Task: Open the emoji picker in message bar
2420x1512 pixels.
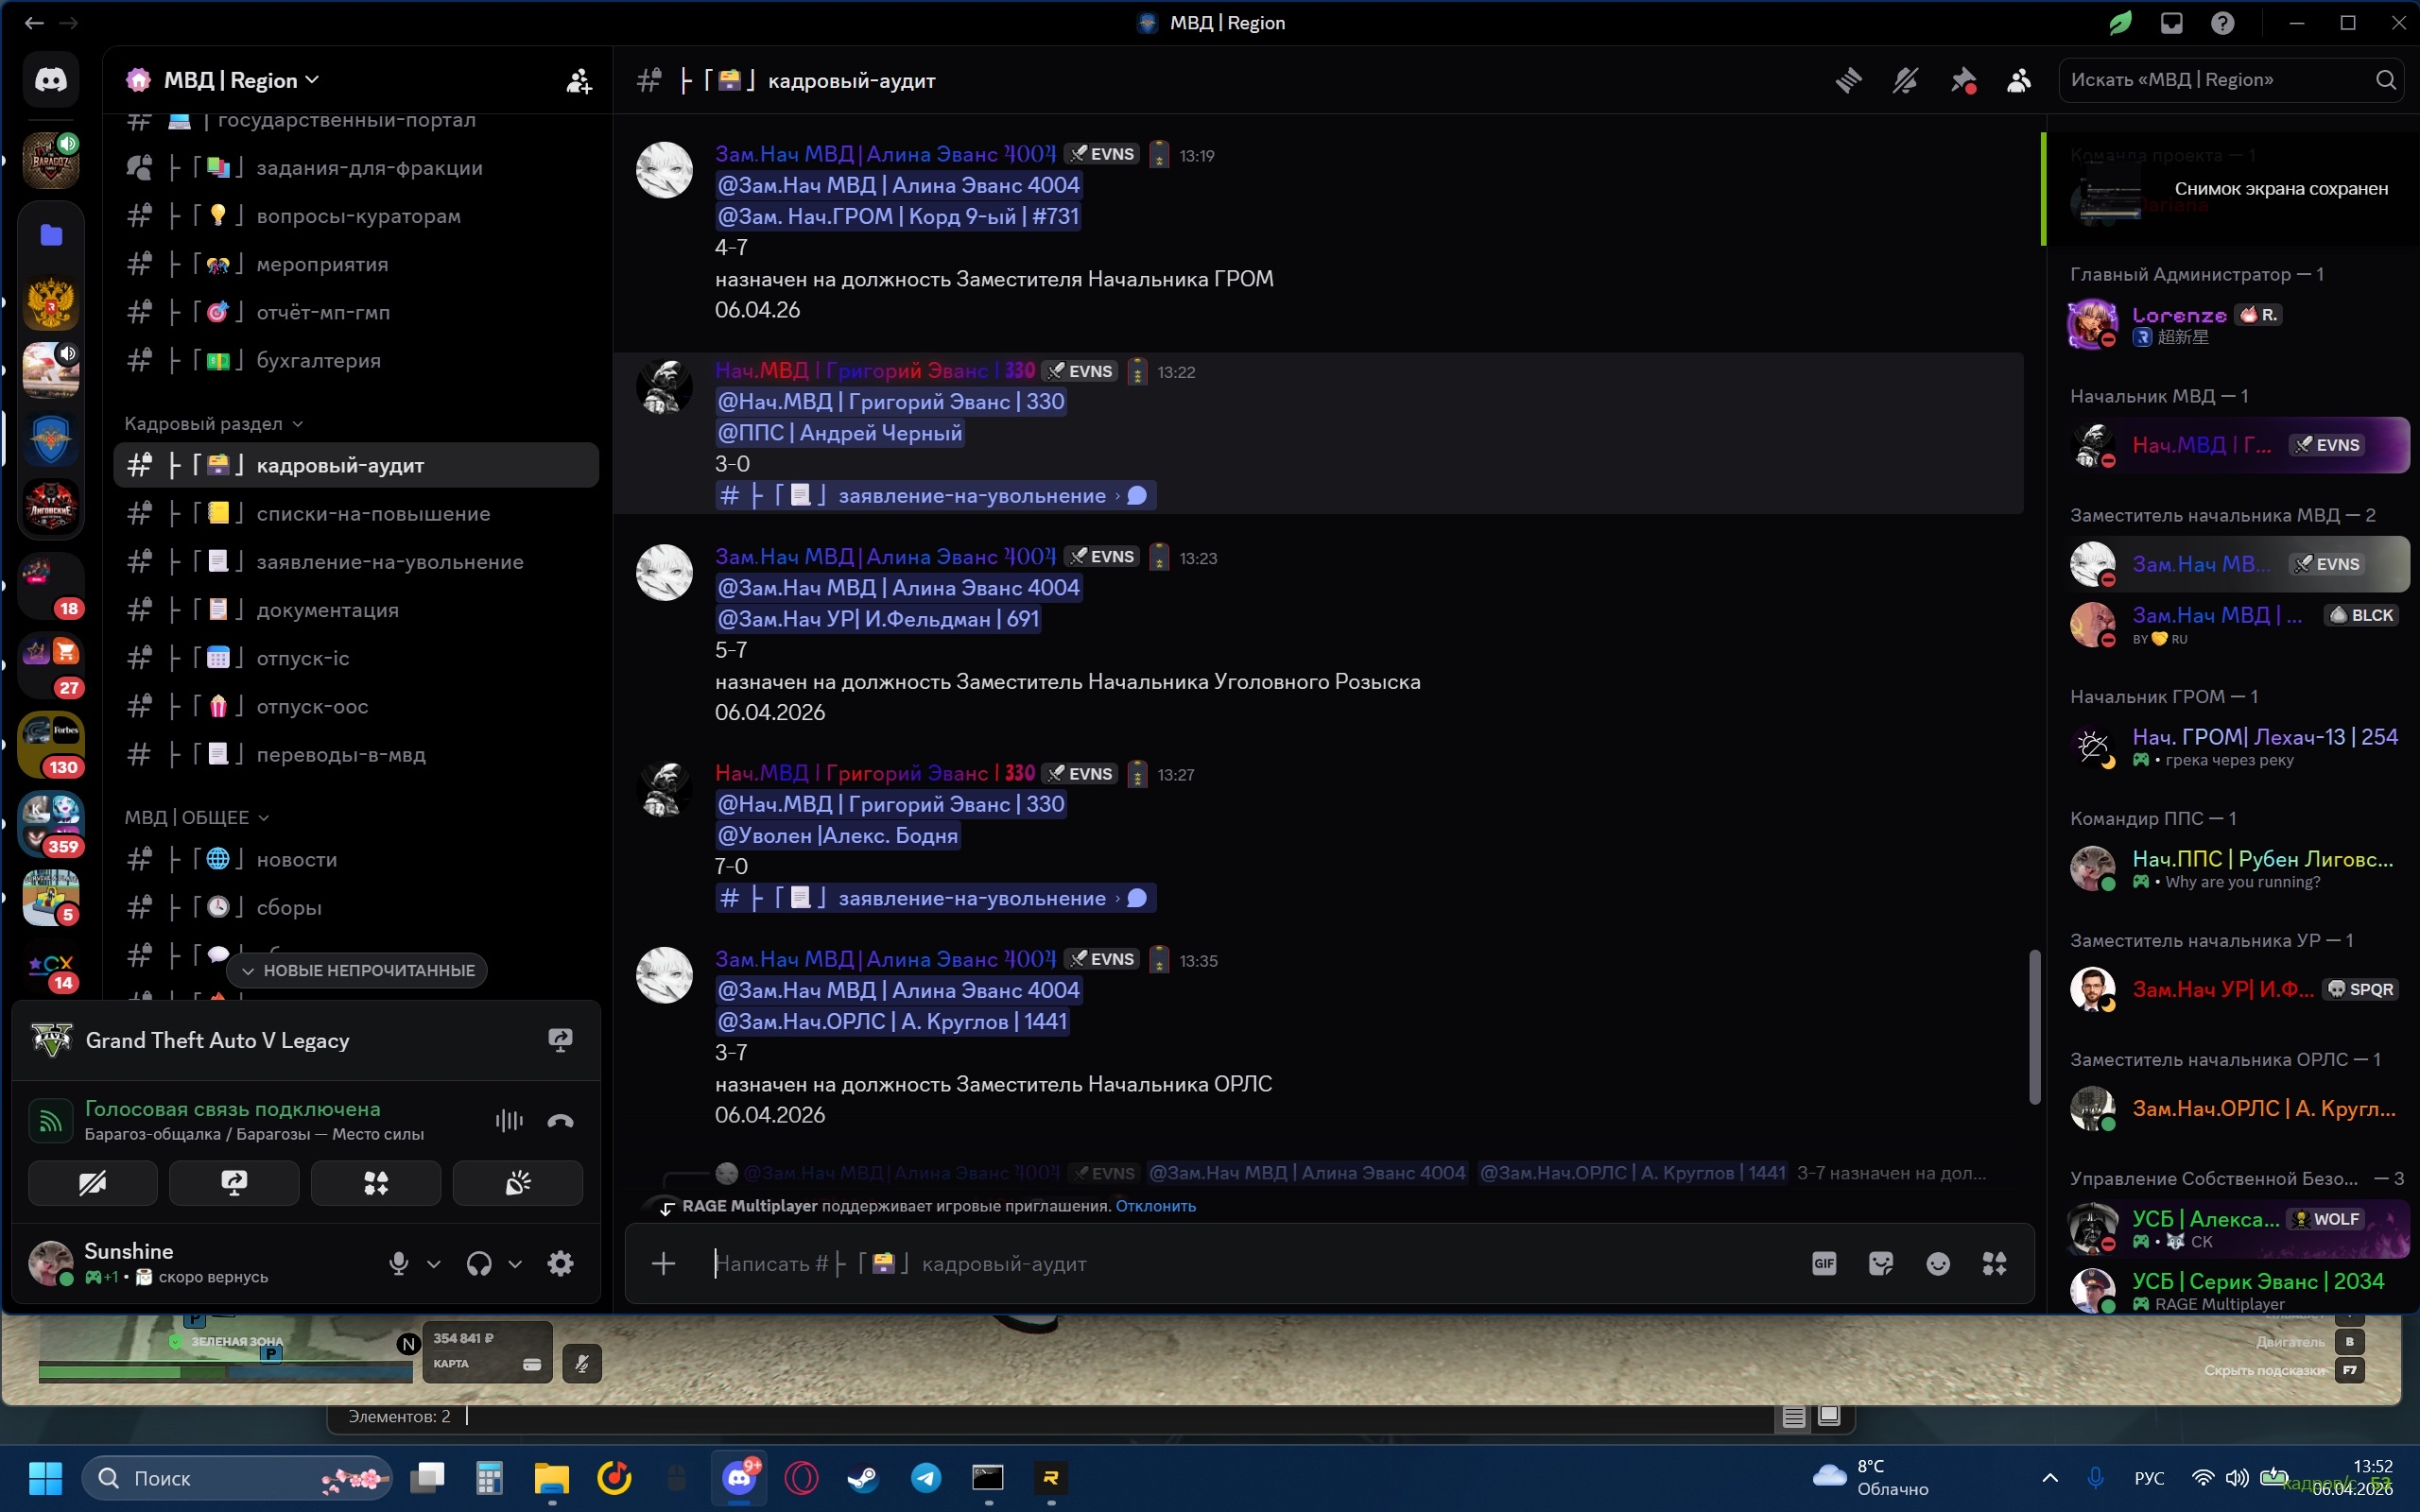Action: (1937, 1264)
